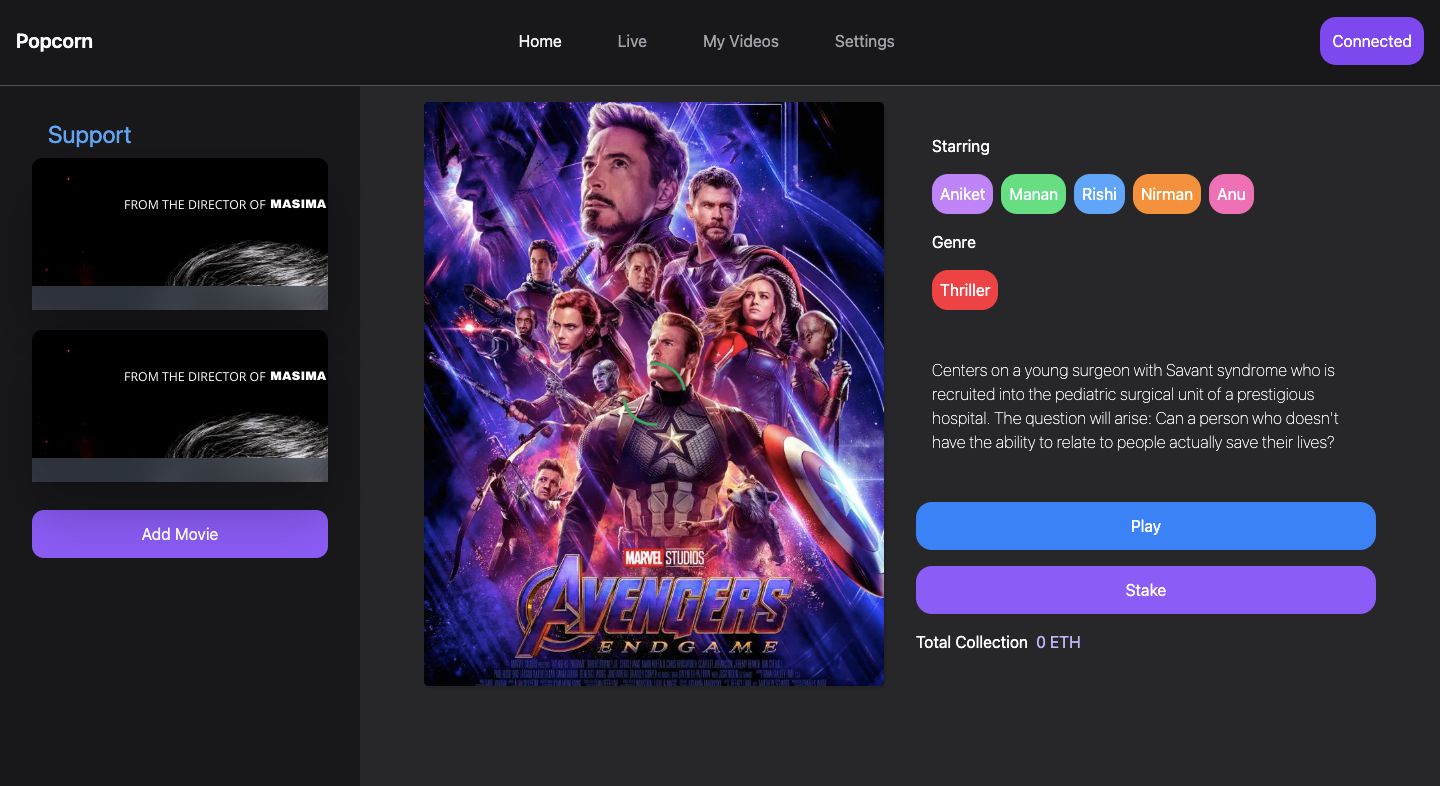Click the Connected wallet button

tap(1372, 41)
